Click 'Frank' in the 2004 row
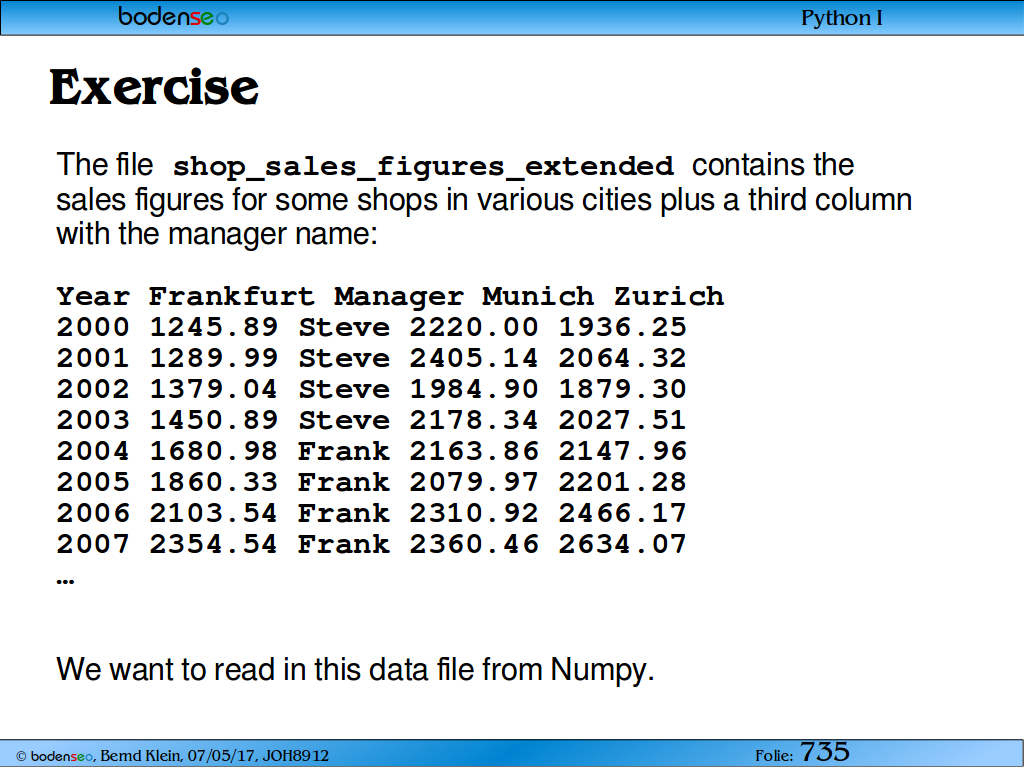Screen dimensions: 1024x768 pos(344,451)
